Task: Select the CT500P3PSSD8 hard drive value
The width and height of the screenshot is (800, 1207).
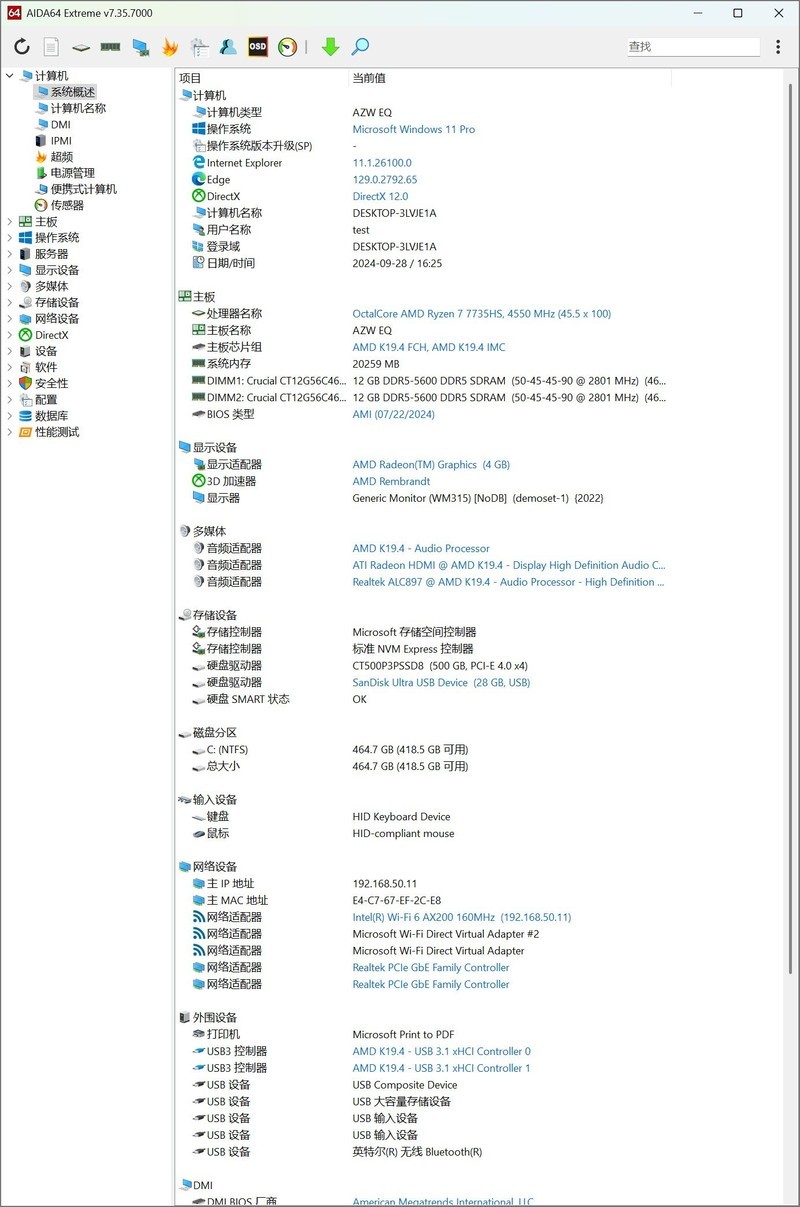Action: 440,666
